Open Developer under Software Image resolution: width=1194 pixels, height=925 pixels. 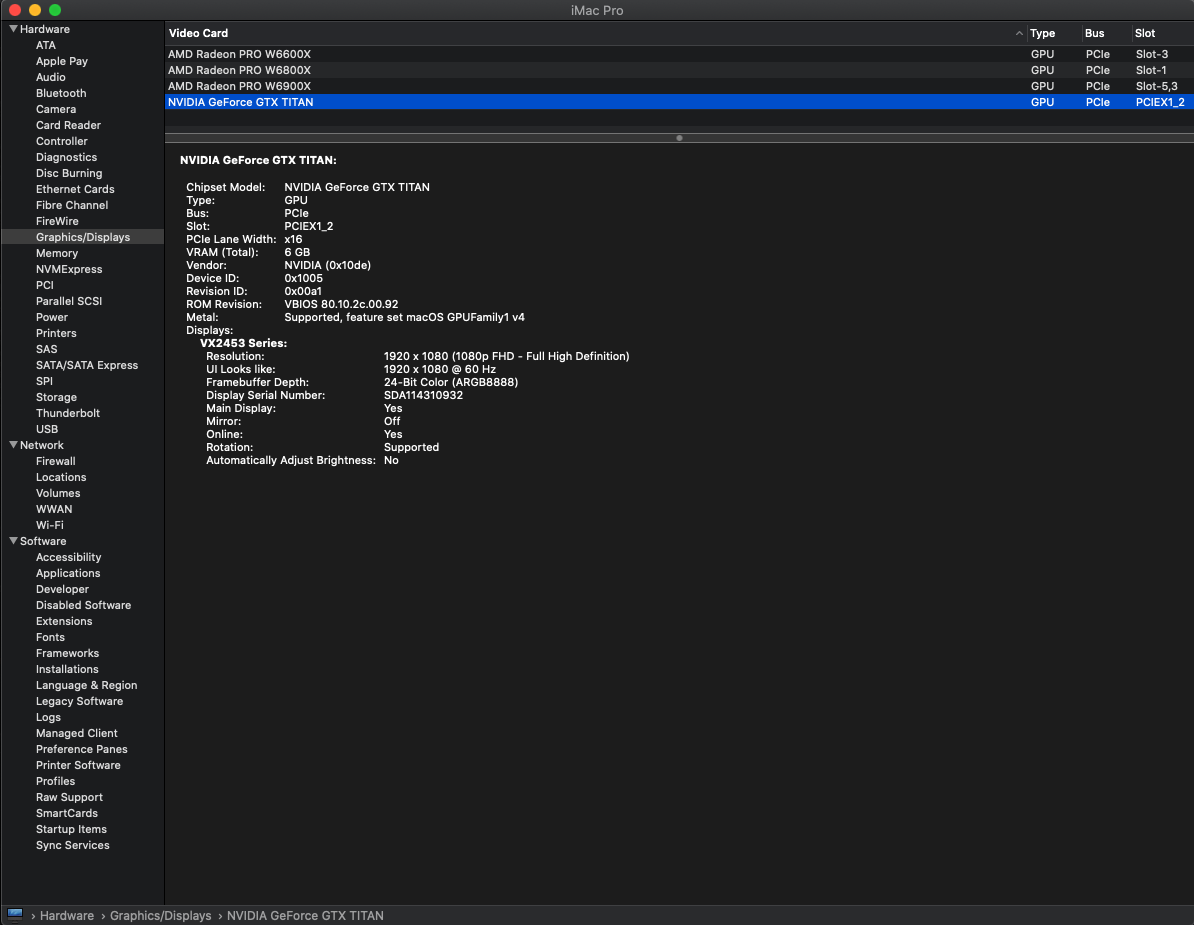pyautogui.click(x=62, y=588)
